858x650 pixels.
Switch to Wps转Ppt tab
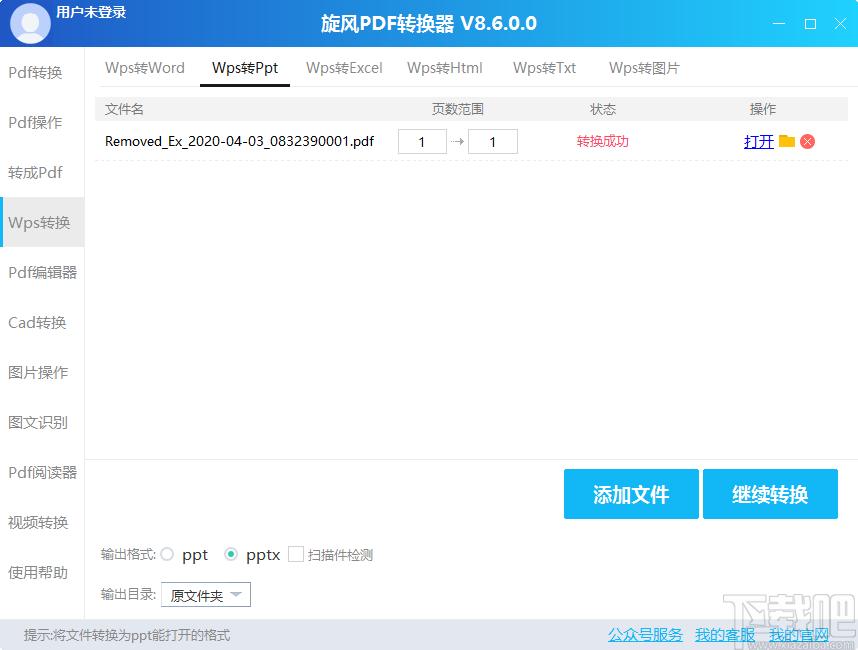(245, 68)
